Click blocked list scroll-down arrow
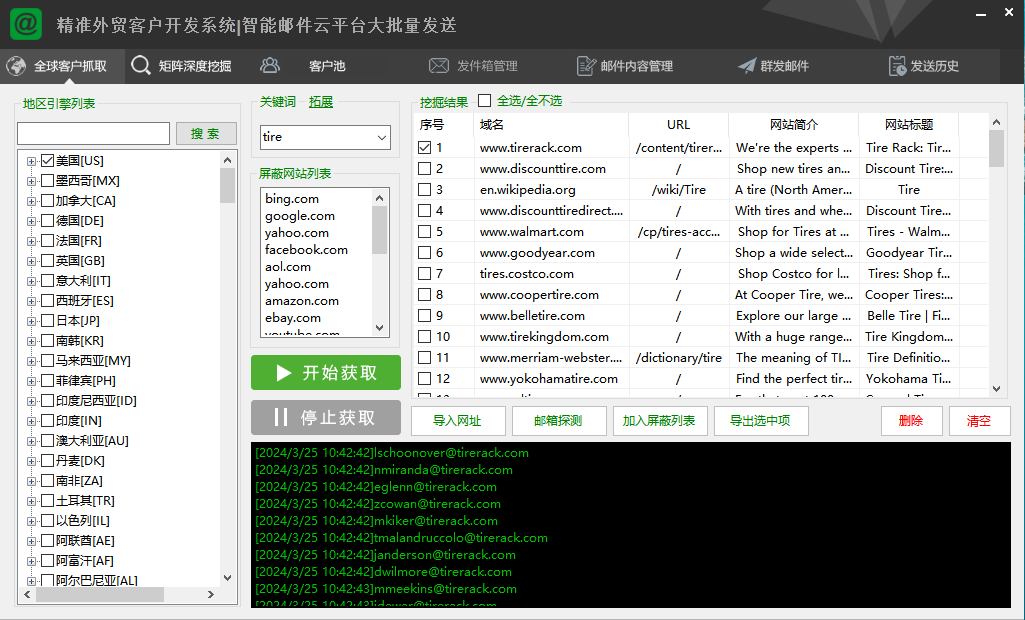The image size is (1025, 620). 380,328
